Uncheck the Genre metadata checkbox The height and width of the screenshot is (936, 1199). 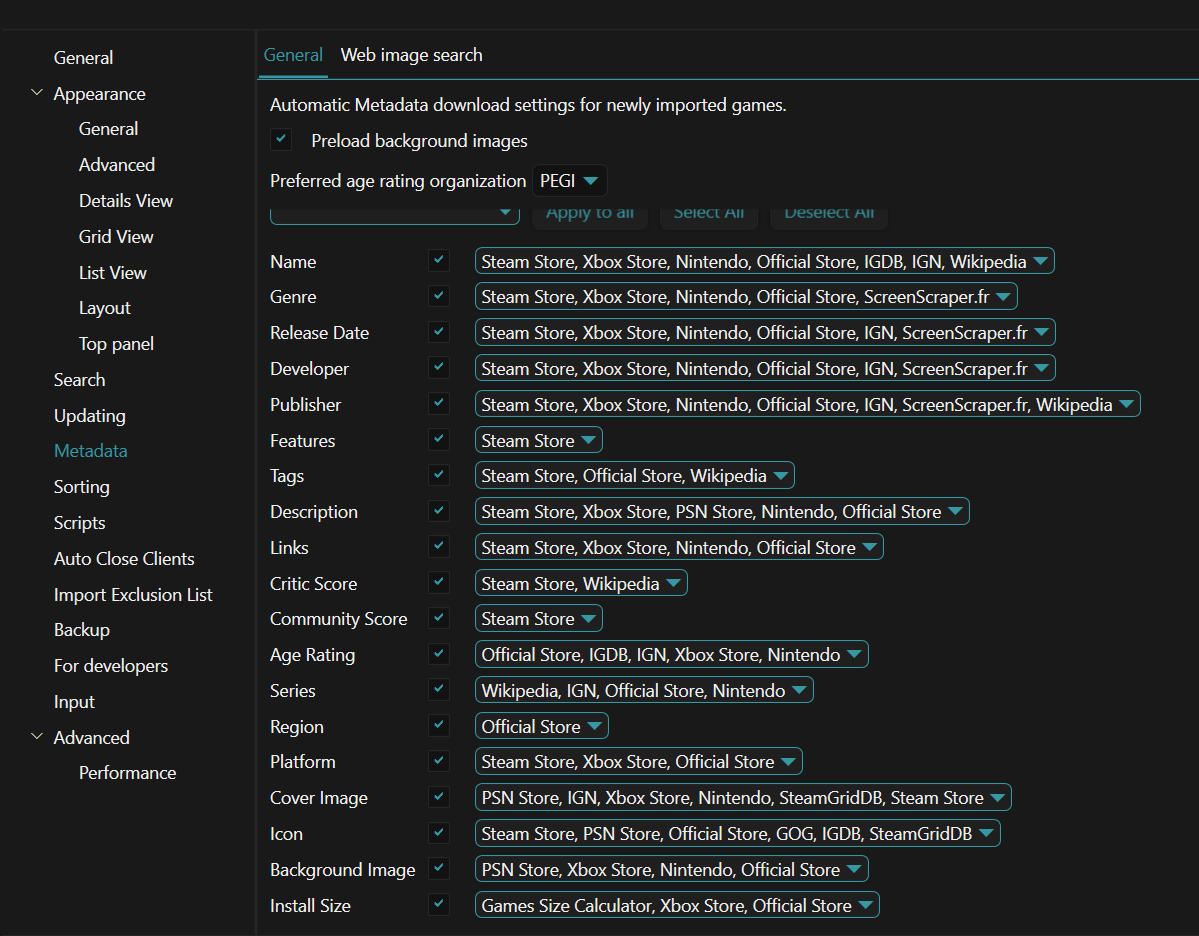[439, 295]
